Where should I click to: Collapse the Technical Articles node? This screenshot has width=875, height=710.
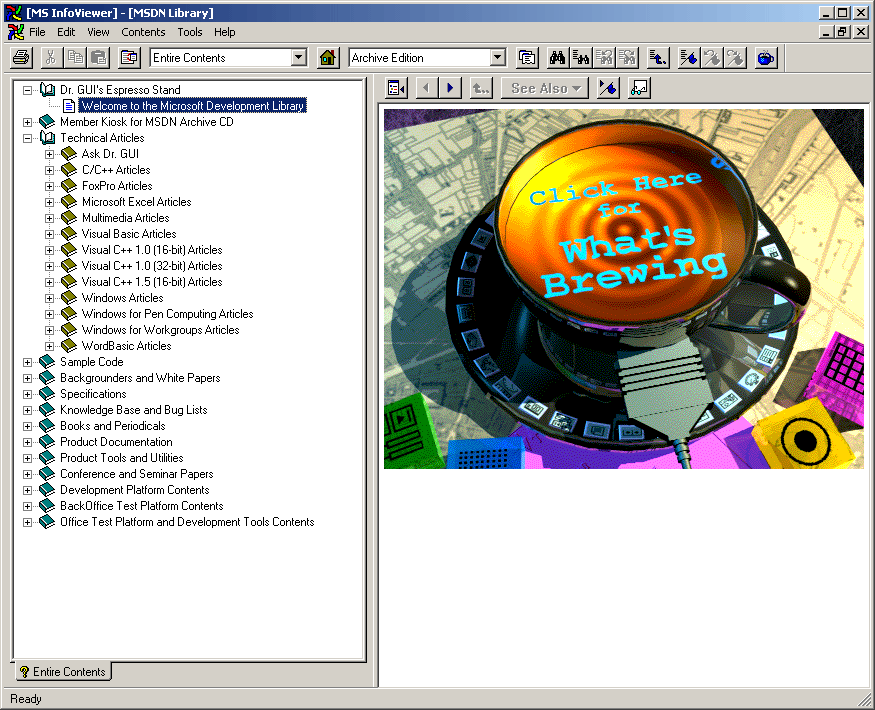pos(27,138)
